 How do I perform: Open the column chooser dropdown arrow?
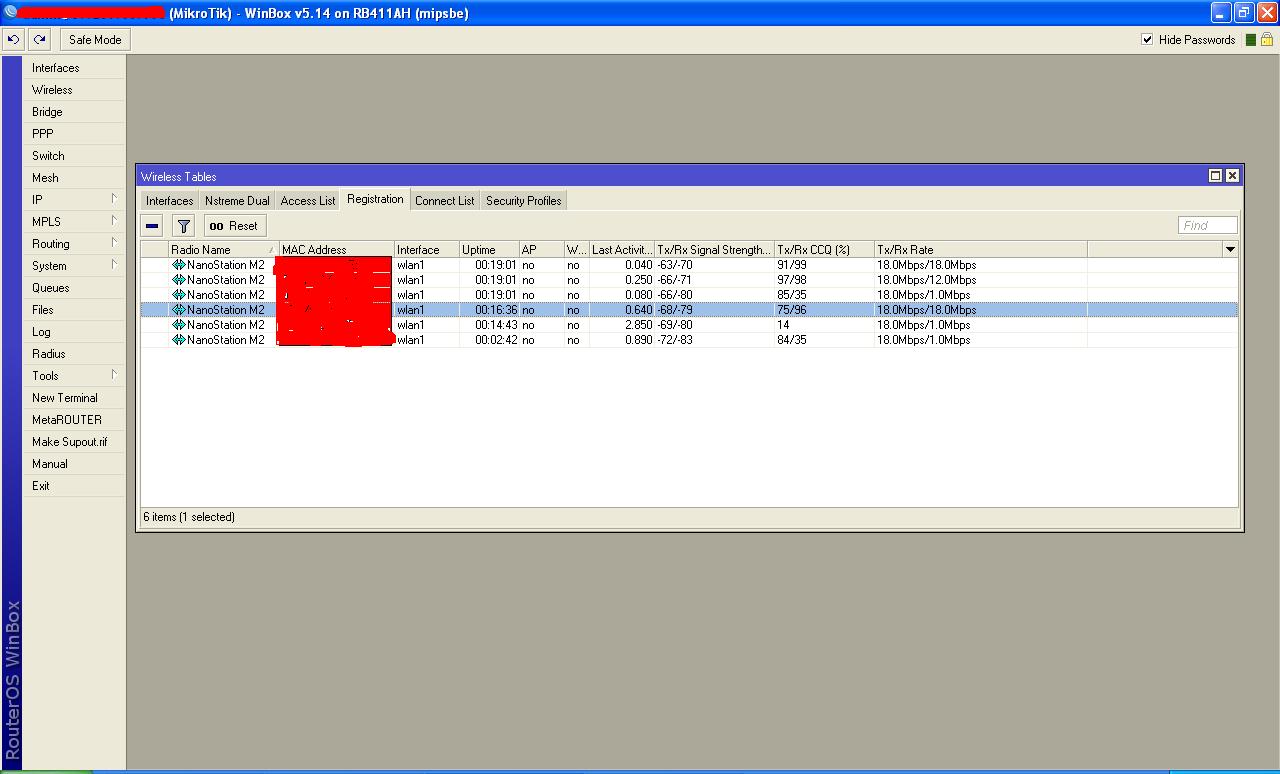tap(1230, 249)
